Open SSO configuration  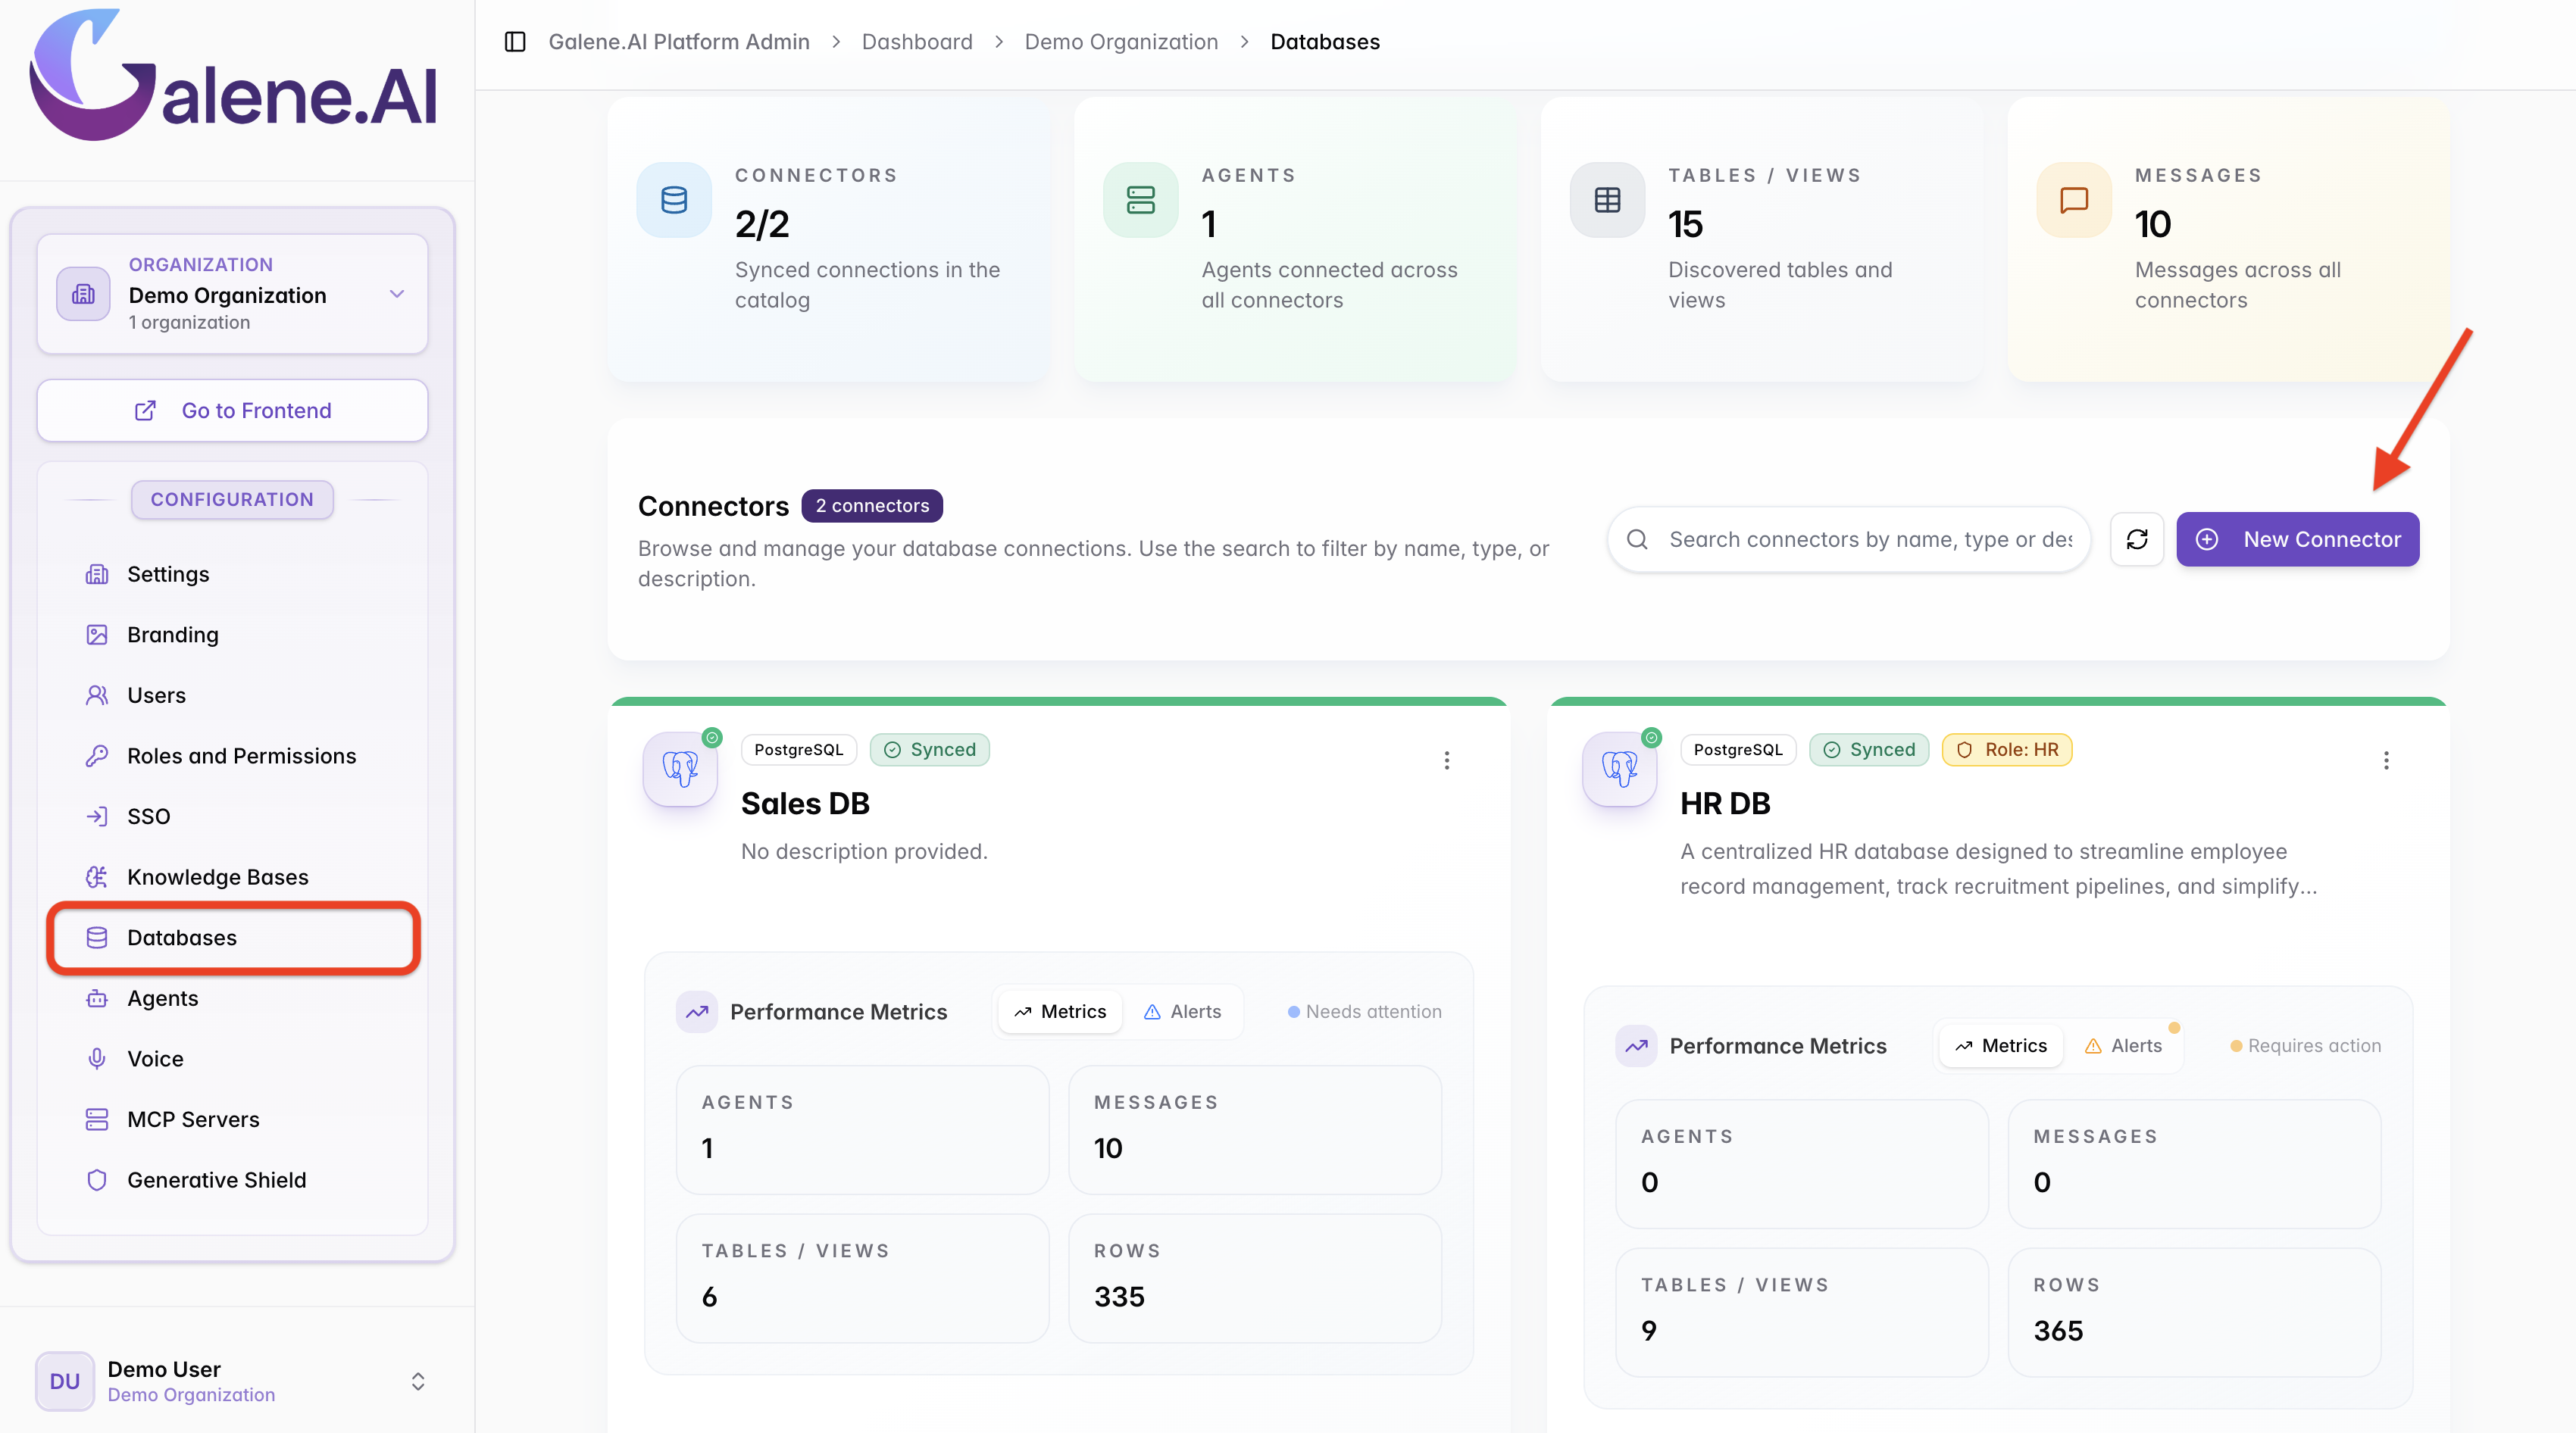pyautogui.click(x=233, y=816)
